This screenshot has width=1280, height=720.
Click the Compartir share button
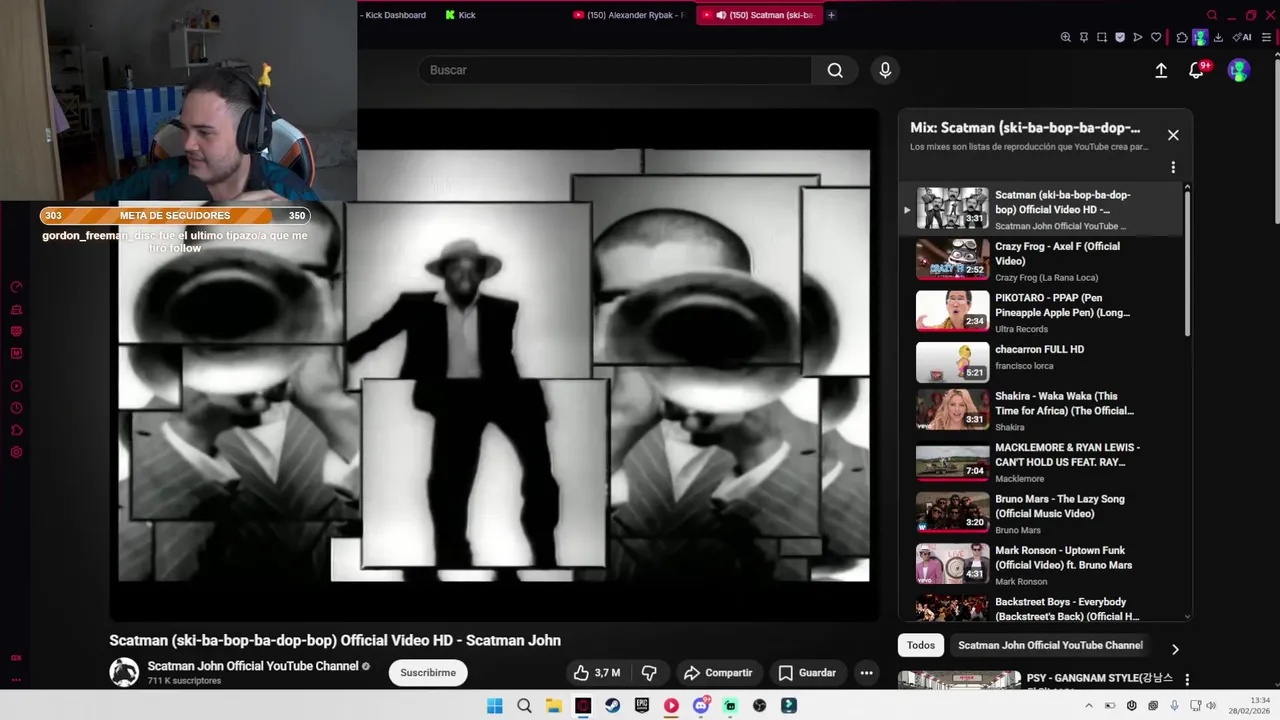pyautogui.click(x=718, y=673)
